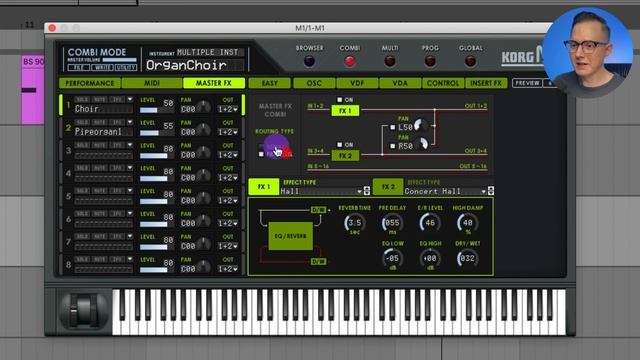Click the UTILITY button under Combi Mode
This screenshot has width=640, height=360.
coord(126,67)
